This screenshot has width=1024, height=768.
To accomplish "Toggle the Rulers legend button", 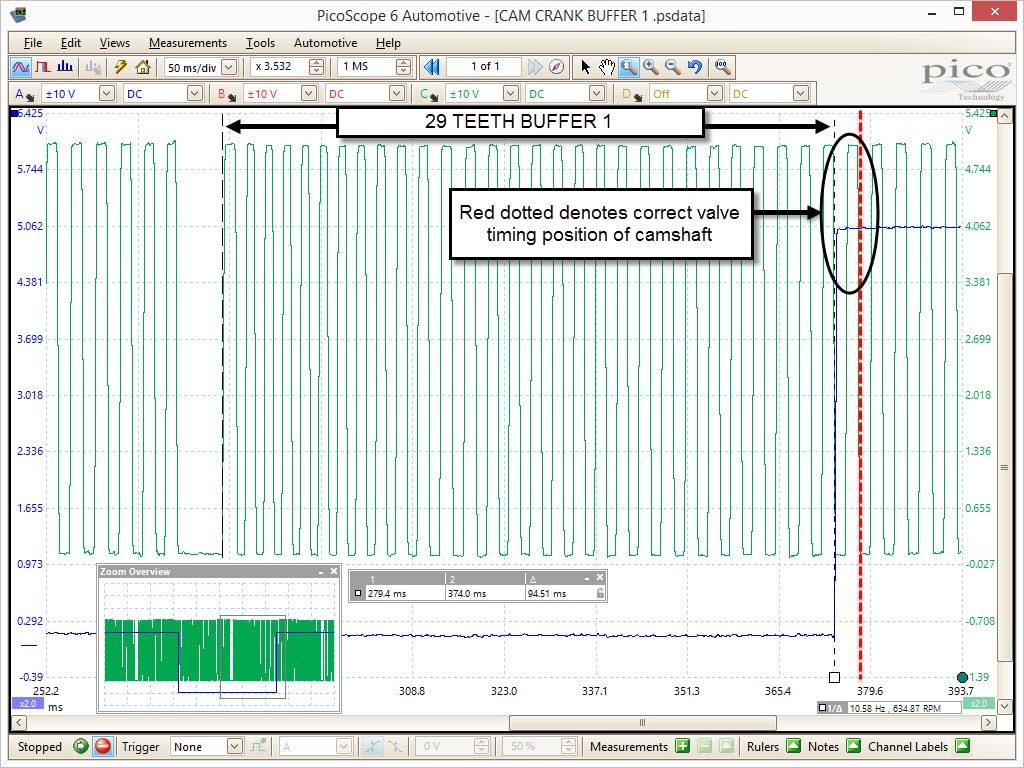I will [x=793, y=746].
